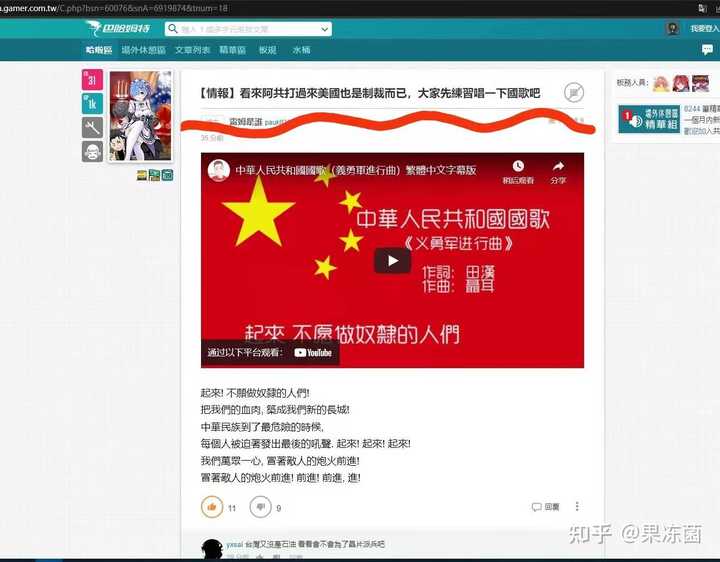Screen dimensions: 720x562
Task: Play the embedded YouTube video
Action: pyautogui.click(x=393, y=261)
